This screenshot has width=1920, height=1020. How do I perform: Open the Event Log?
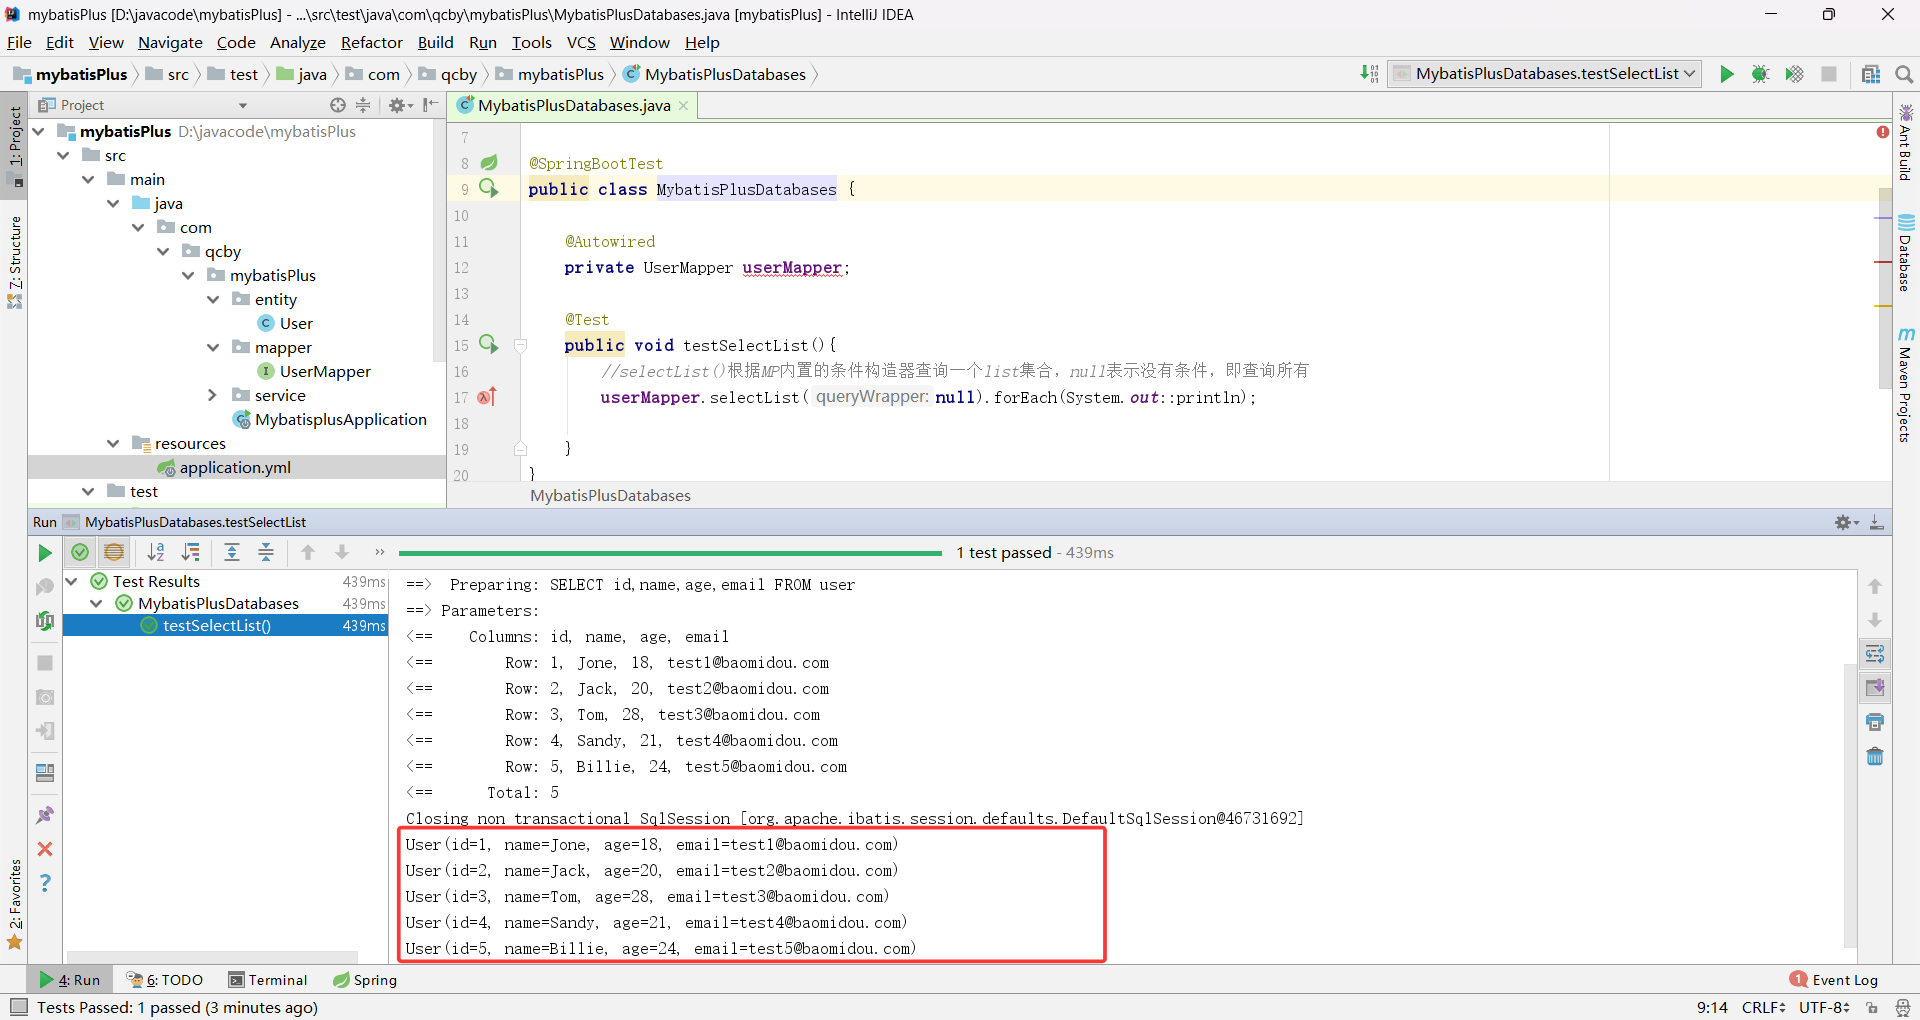pyautogui.click(x=1842, y=980)
